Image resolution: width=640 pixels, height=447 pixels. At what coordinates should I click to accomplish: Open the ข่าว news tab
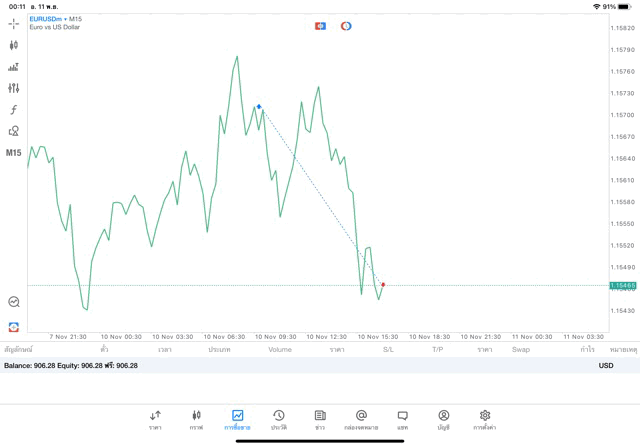click(x=320, y=419)
